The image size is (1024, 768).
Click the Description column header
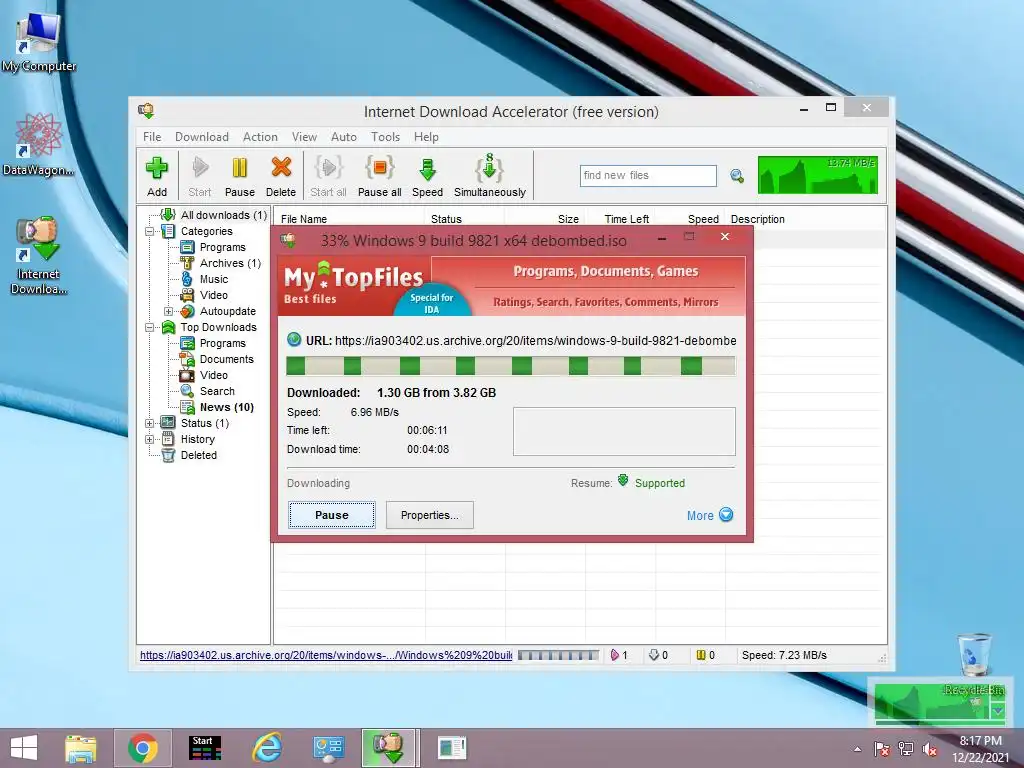[758, 219]
